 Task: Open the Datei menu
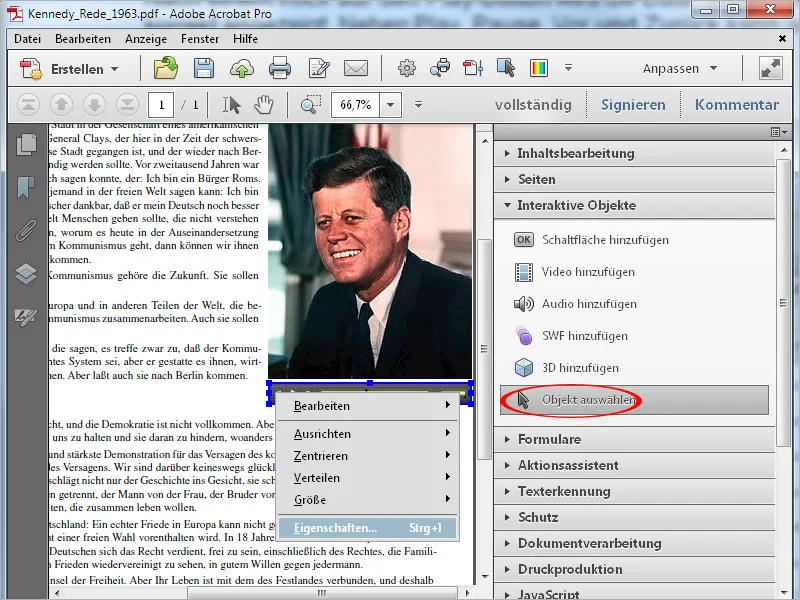point(28,39)
